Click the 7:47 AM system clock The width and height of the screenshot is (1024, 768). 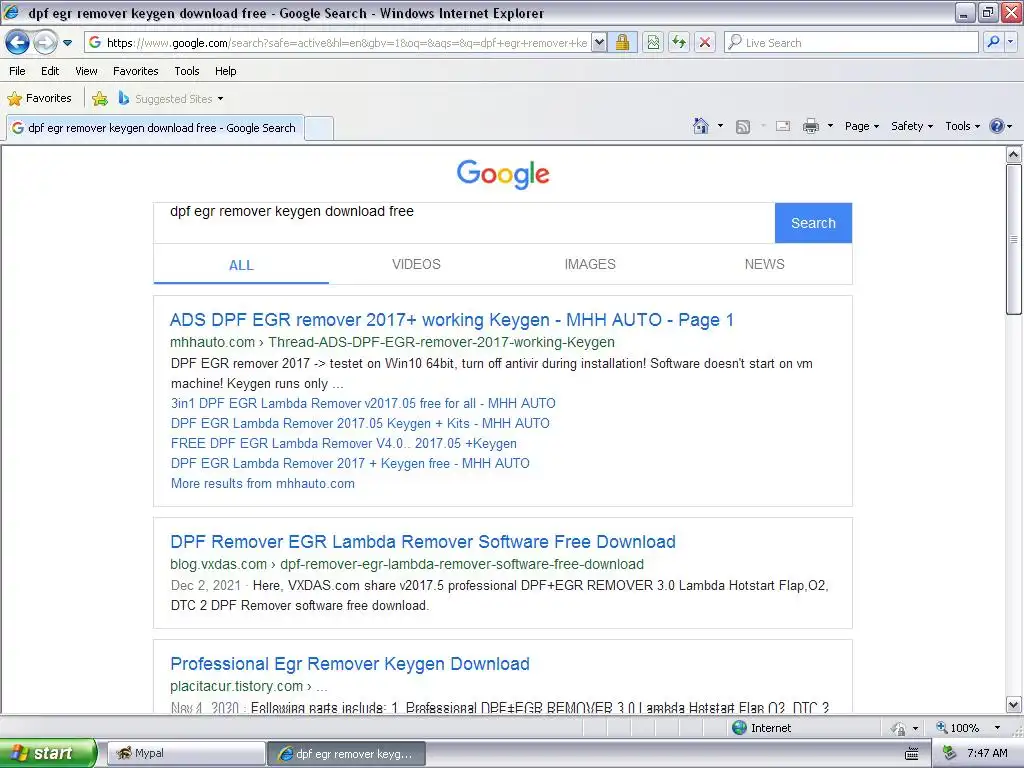click(987, 753)
